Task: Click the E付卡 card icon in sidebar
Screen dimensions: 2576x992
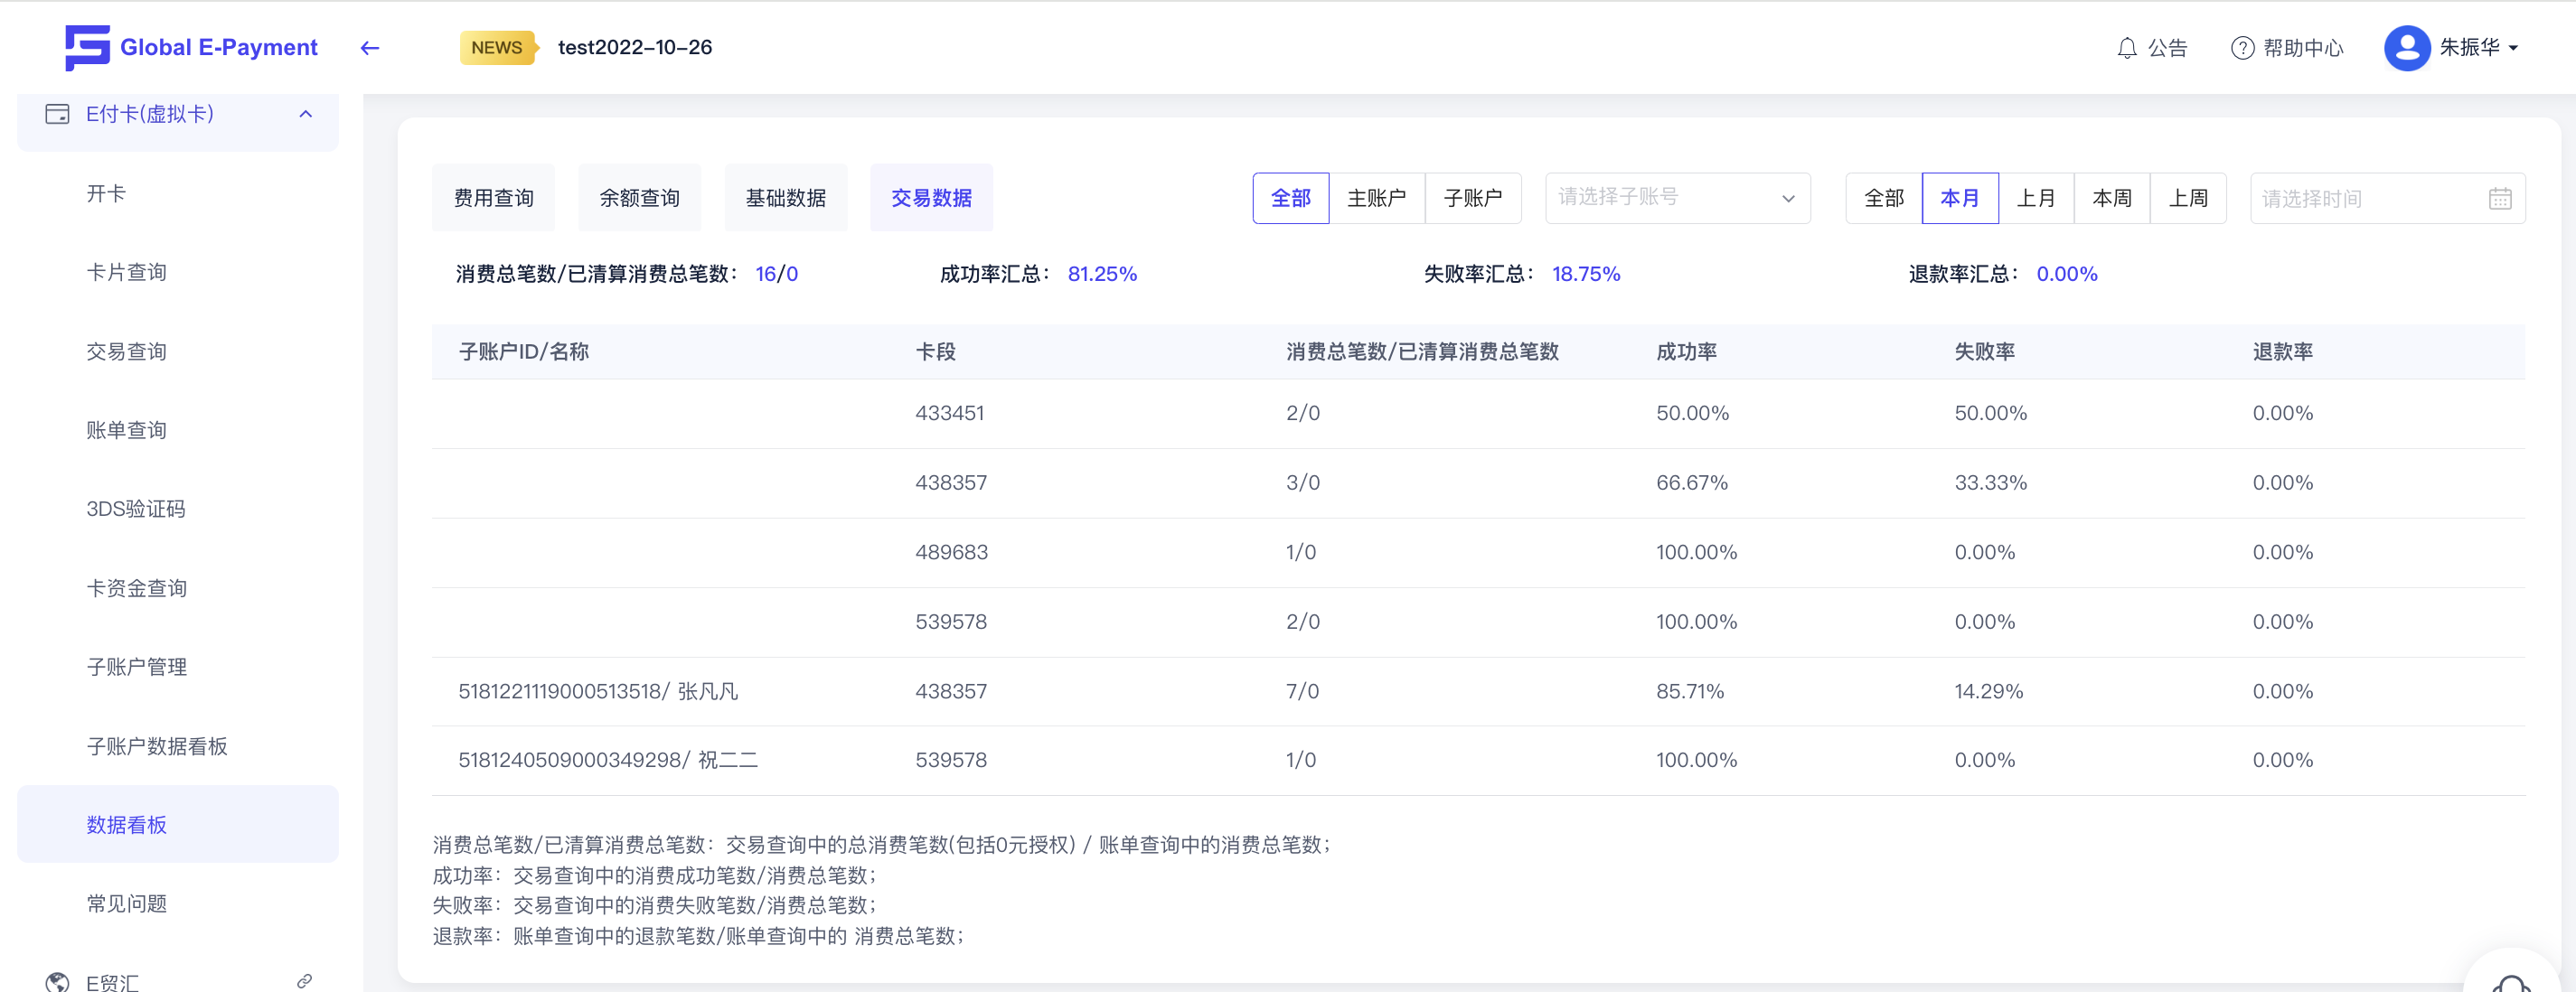Action: point(58,114)
